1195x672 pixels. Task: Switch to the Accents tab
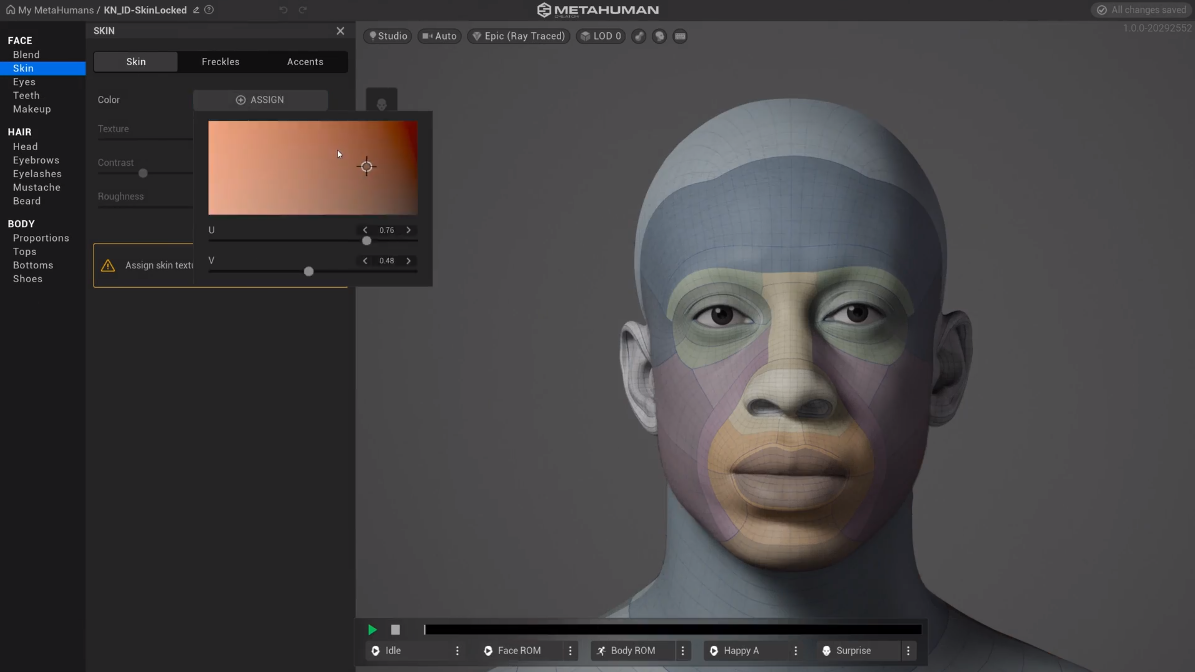305,62
